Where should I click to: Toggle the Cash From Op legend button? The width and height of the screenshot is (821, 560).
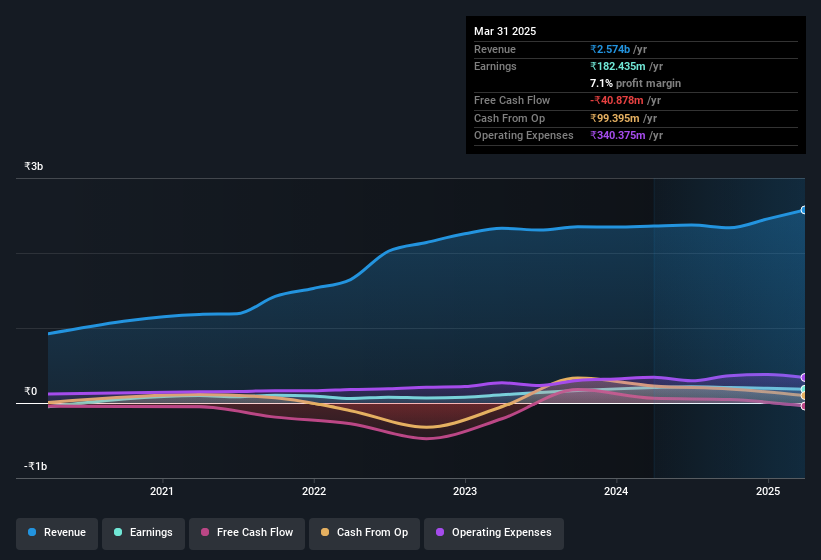point(364,533)
